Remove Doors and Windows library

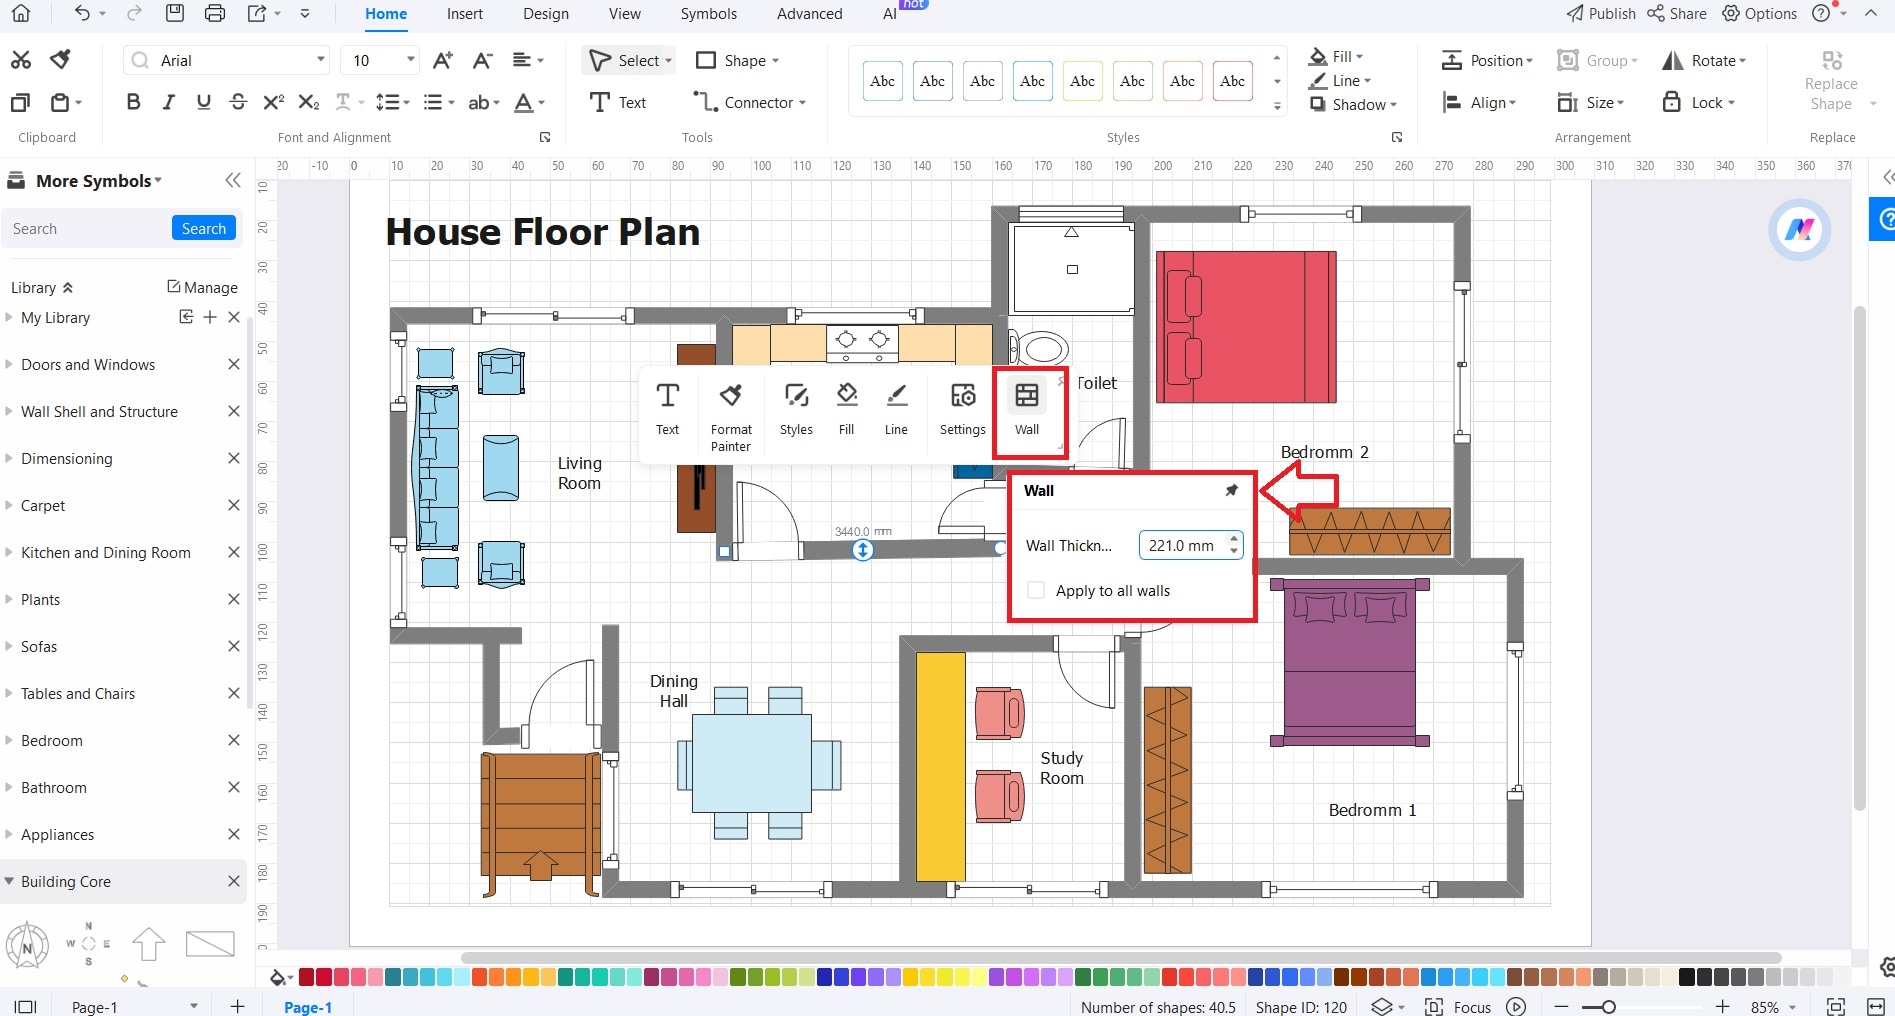click(x=234, y=364)
